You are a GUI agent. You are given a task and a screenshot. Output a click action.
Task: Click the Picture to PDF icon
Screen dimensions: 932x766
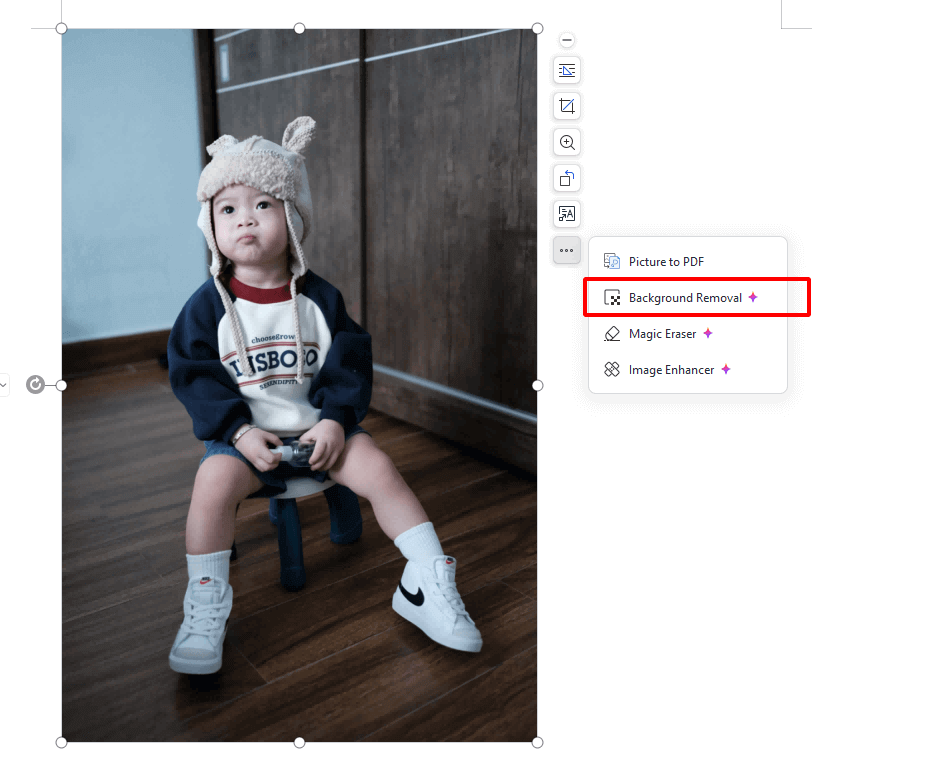pos(612,261)
